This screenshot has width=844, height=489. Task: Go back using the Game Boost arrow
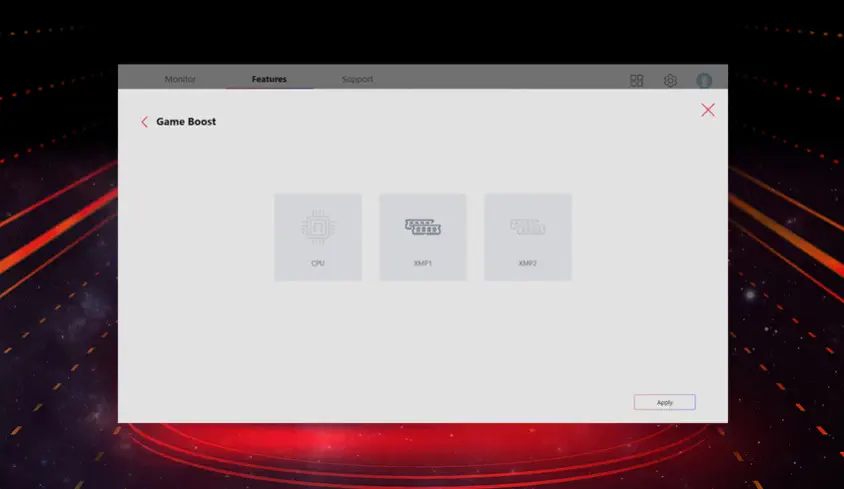[x=144, y=122]
